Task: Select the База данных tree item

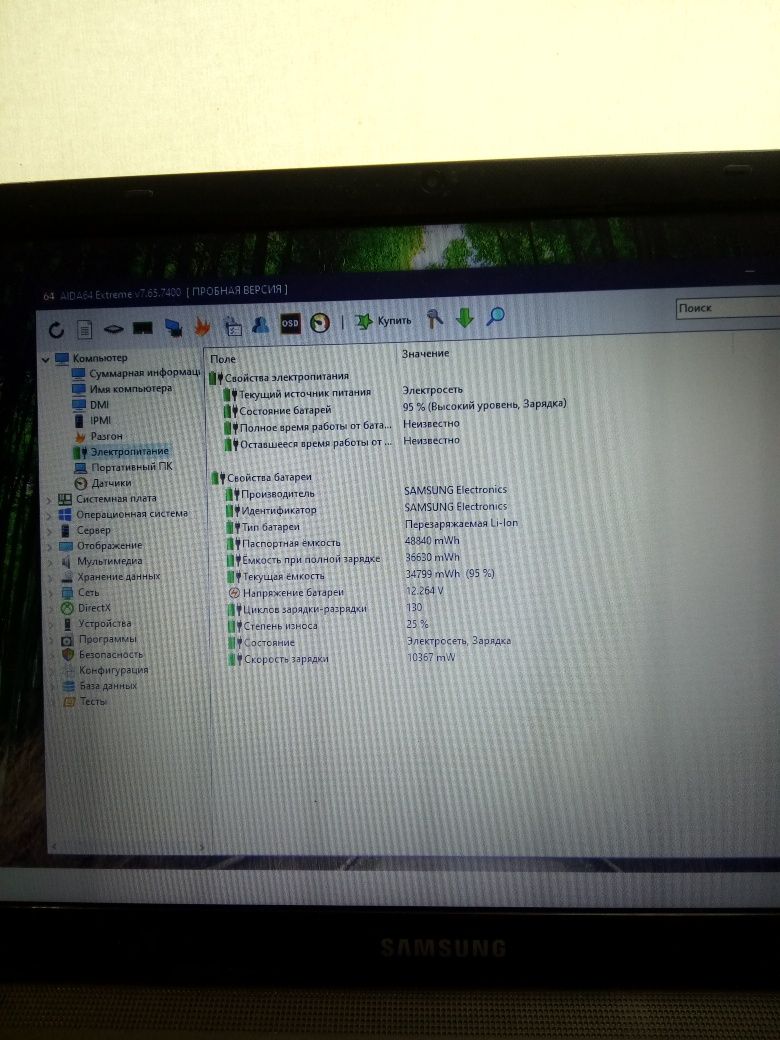Action: click(99, 686)
